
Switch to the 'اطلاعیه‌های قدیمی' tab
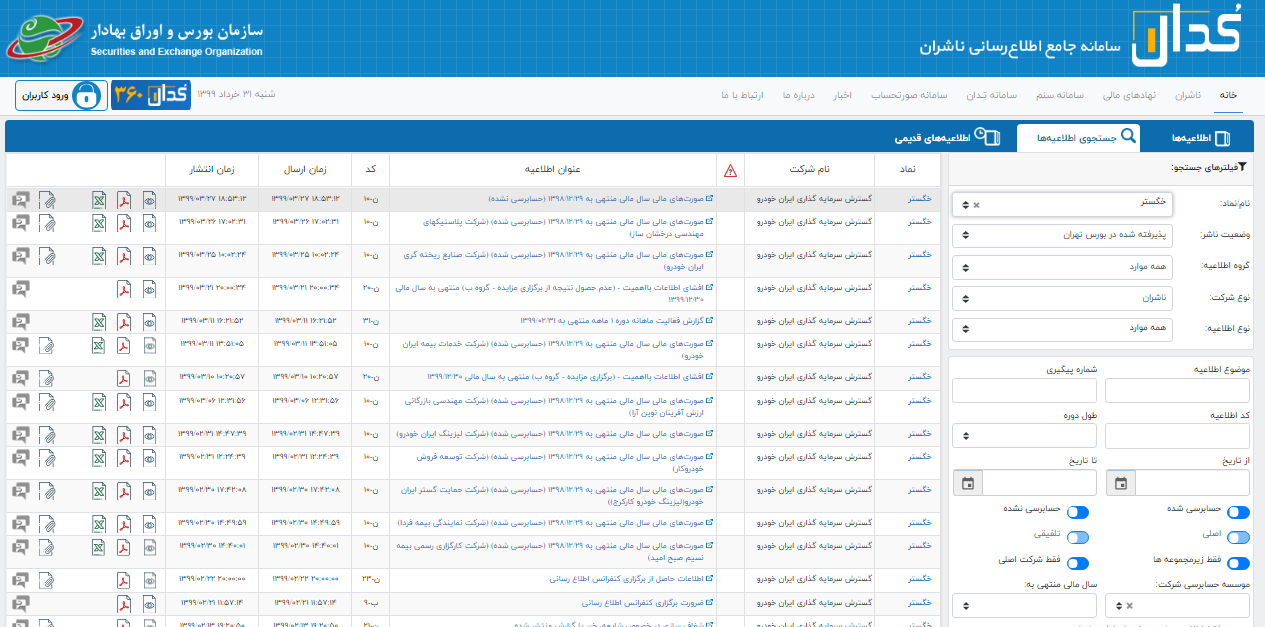pos(945,137)
